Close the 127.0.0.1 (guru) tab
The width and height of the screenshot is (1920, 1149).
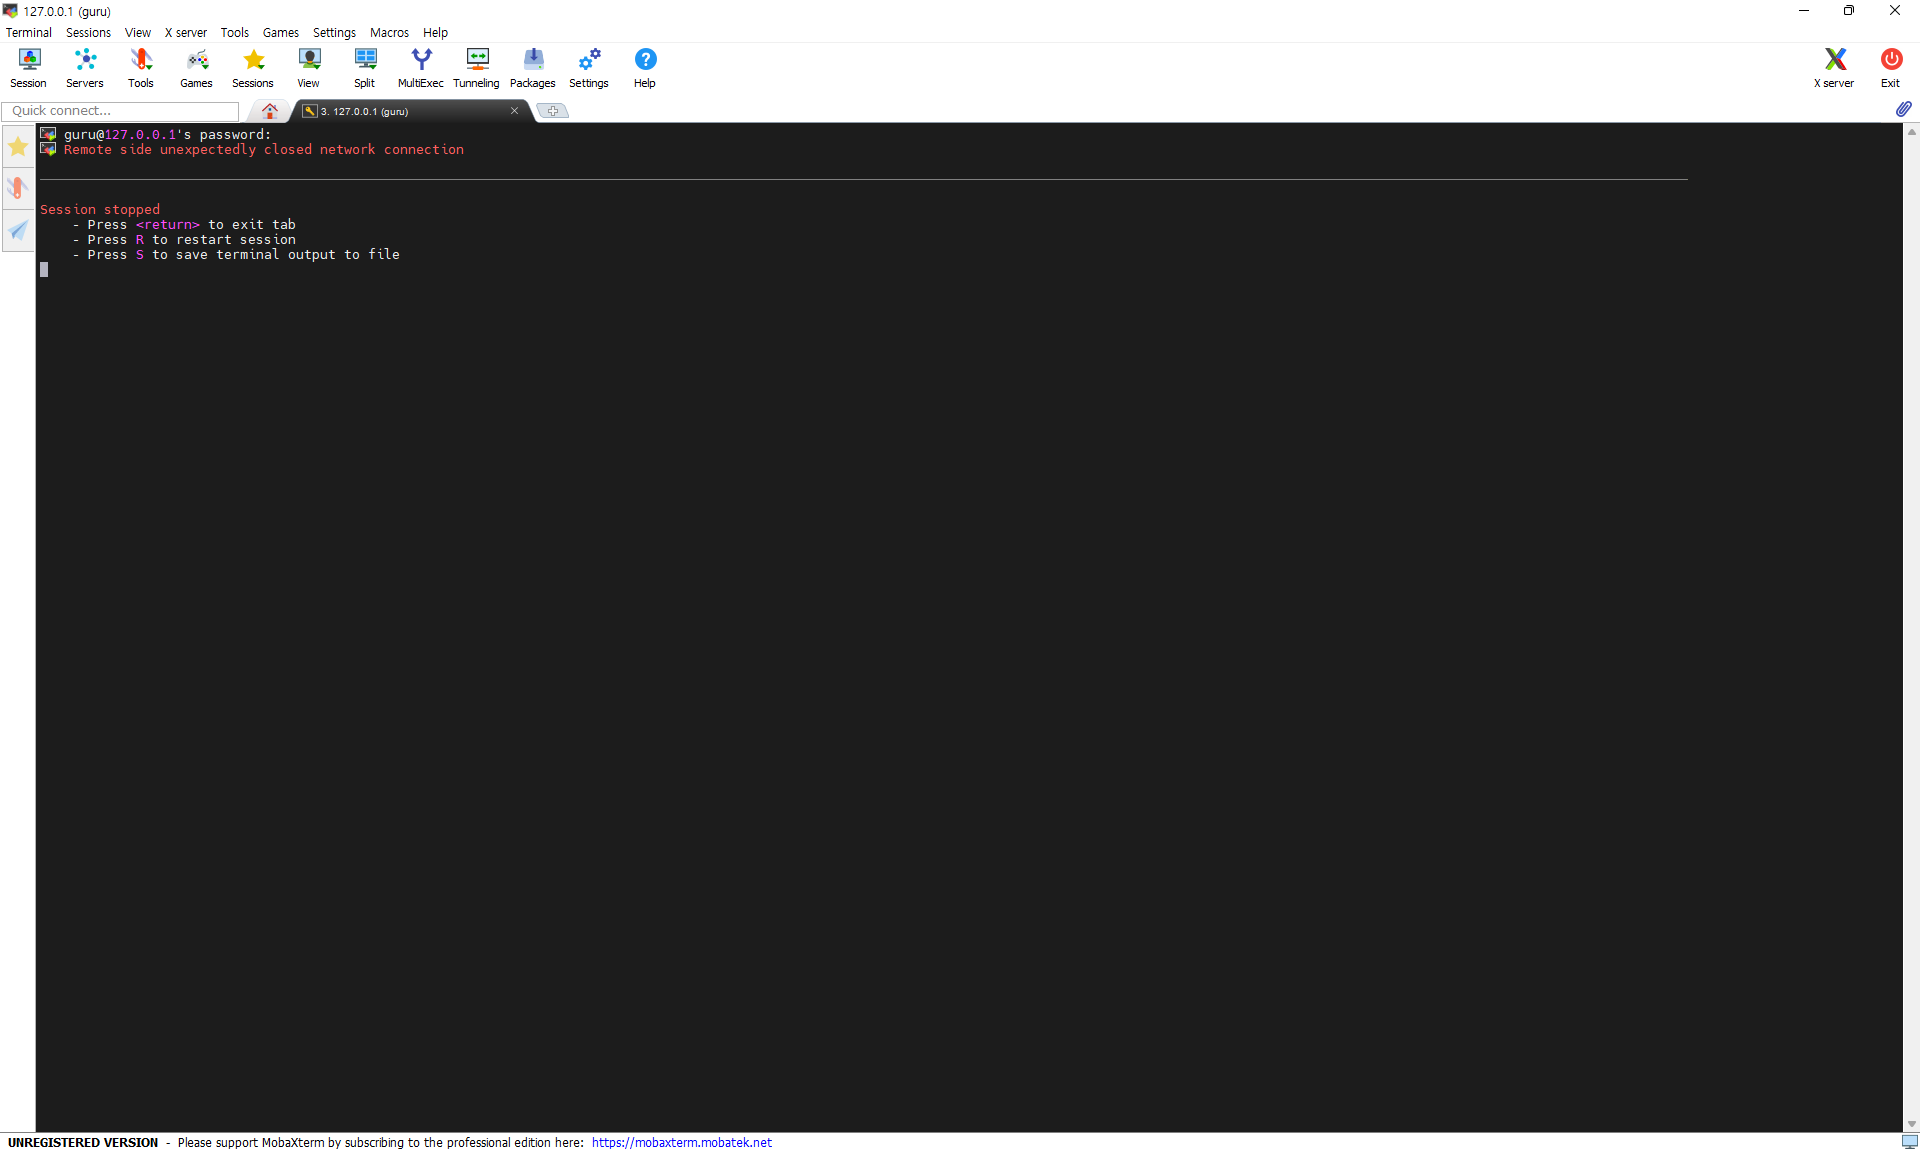515,111
